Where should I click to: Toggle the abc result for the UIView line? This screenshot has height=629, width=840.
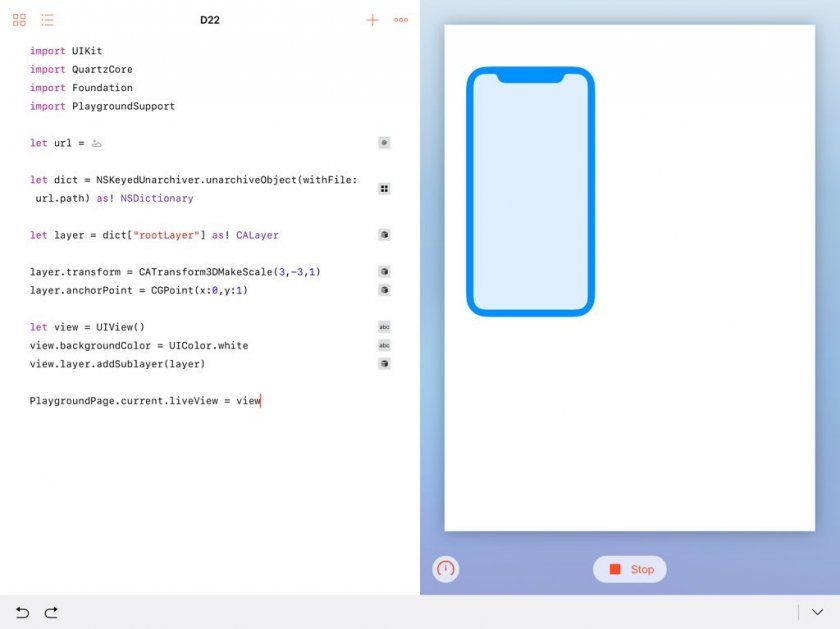(384, 326)
